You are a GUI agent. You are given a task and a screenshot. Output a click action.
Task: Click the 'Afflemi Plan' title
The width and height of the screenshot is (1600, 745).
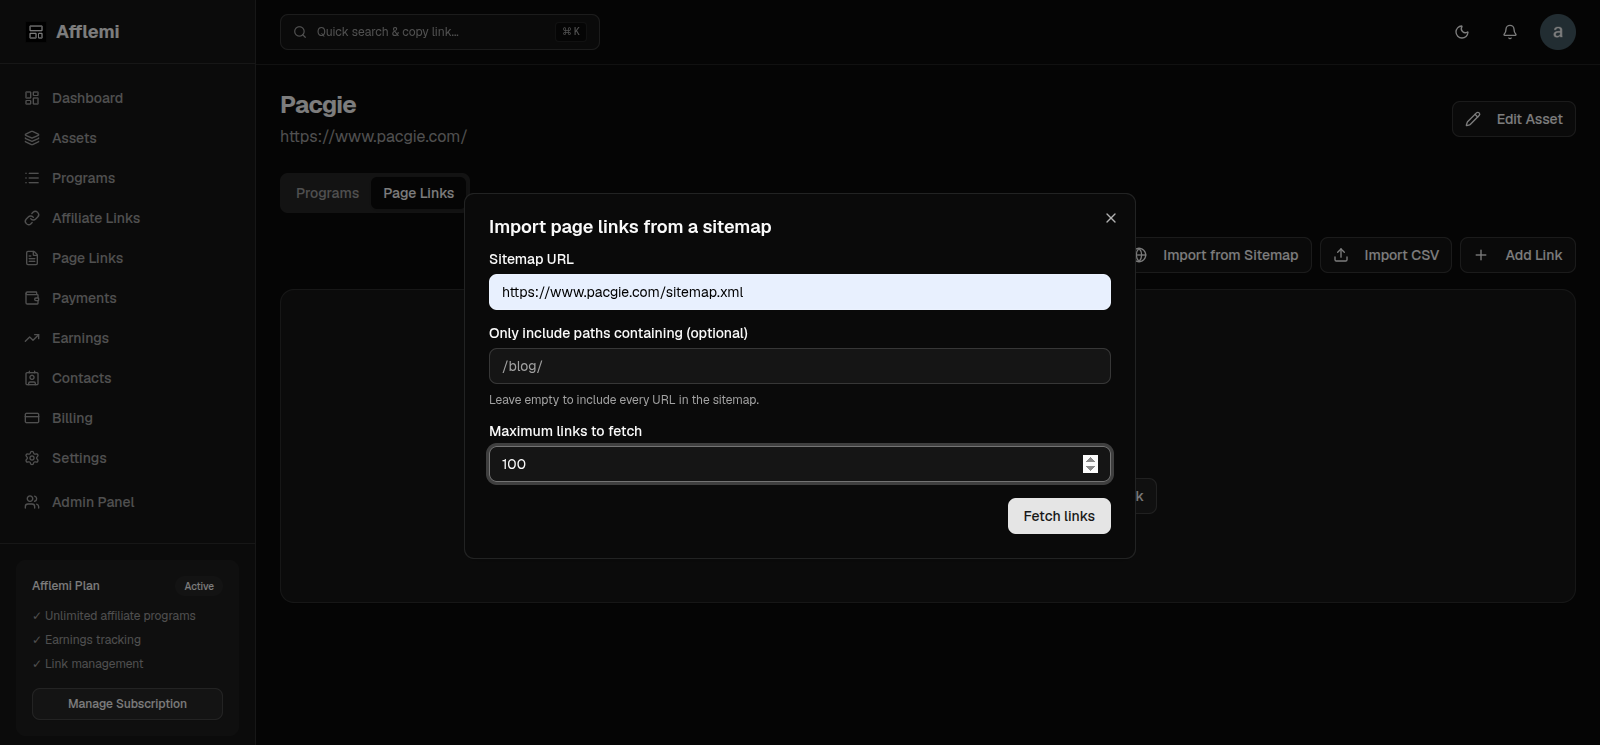coord(66,586)
